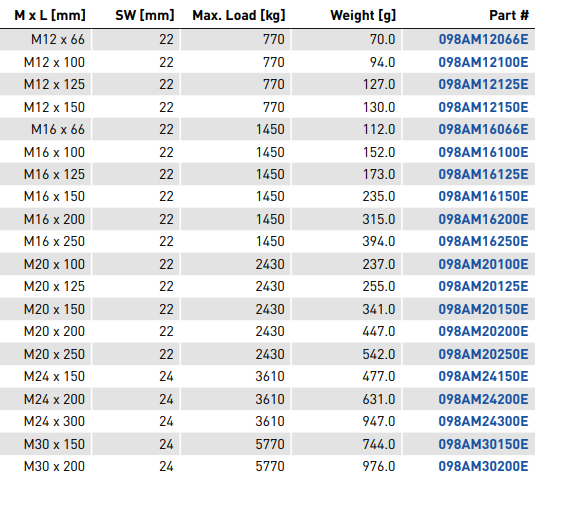
Task: Open part link 098AM24150E
Action: point(483,376)
